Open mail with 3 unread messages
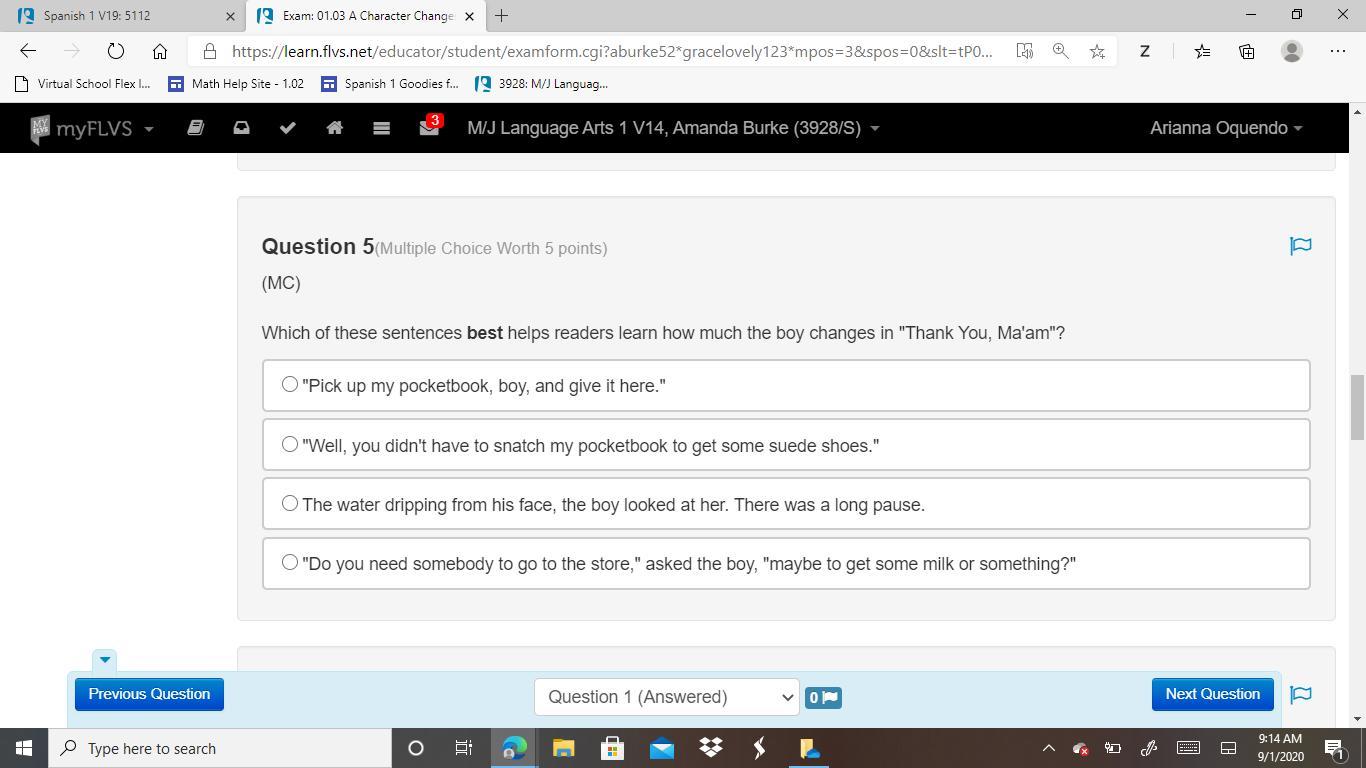 tap(429, 127)
